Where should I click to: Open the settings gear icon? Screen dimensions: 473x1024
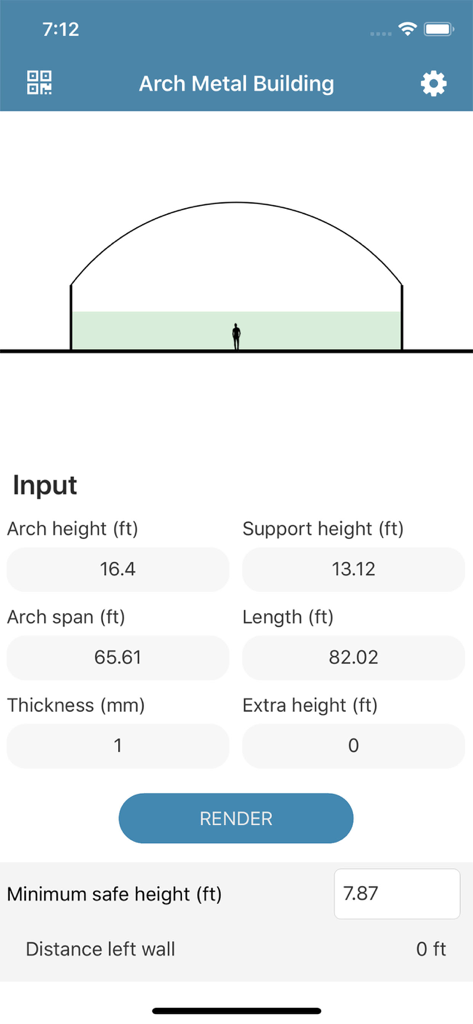433,84
